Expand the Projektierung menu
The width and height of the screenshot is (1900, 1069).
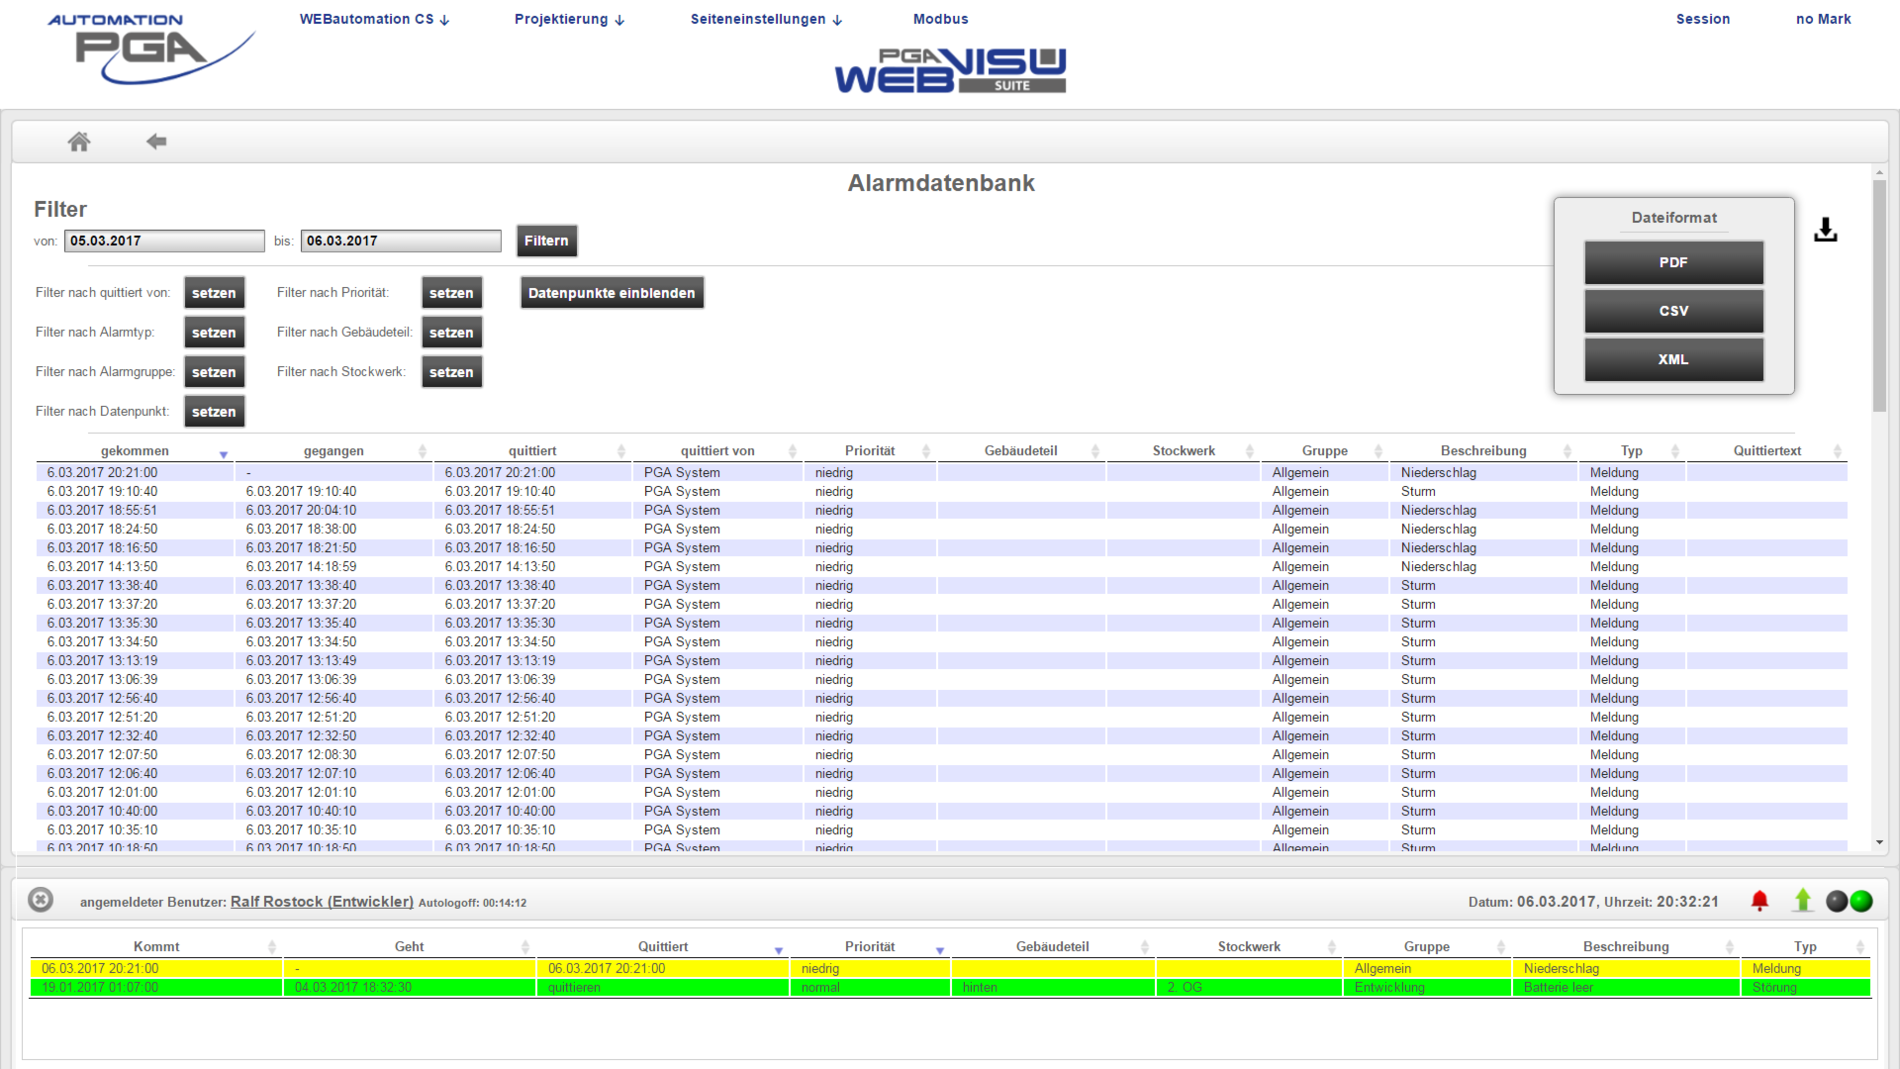569,19
